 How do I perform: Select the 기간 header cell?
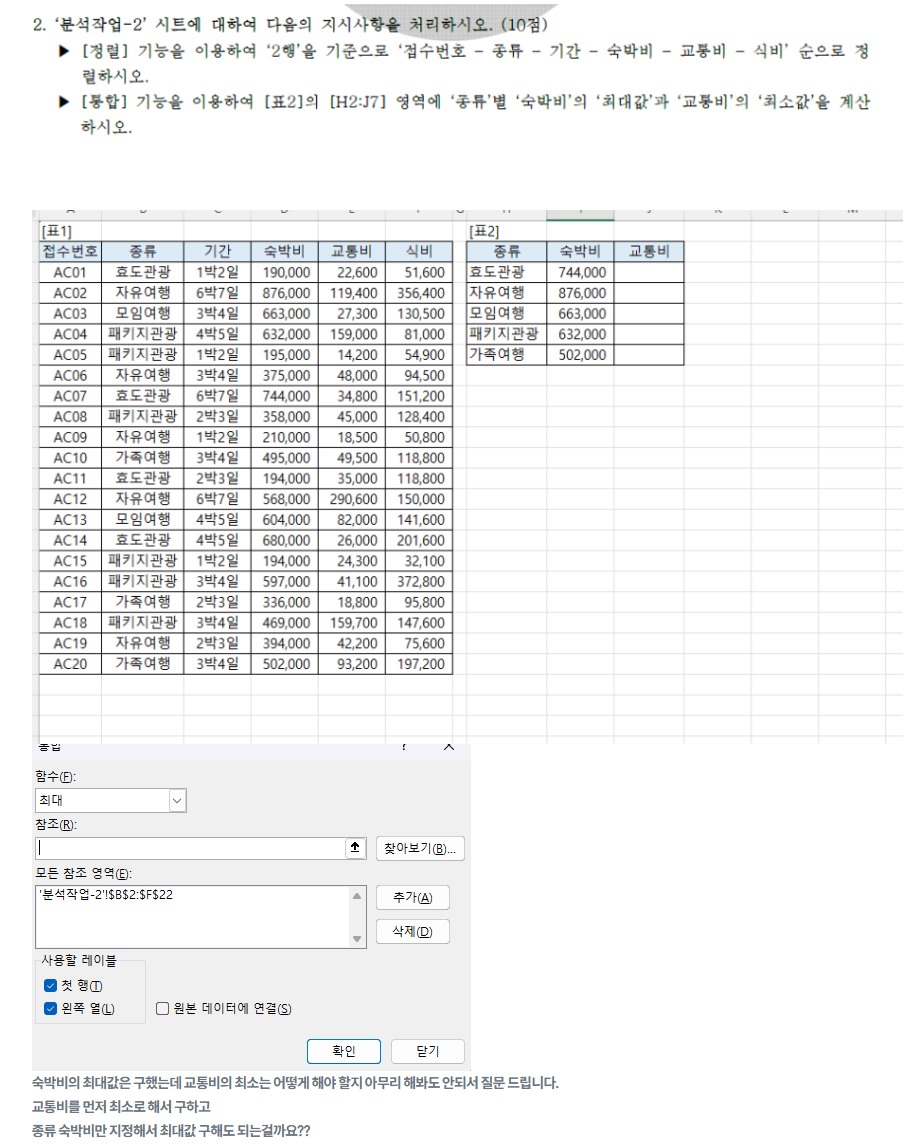[x=217, y=252]
